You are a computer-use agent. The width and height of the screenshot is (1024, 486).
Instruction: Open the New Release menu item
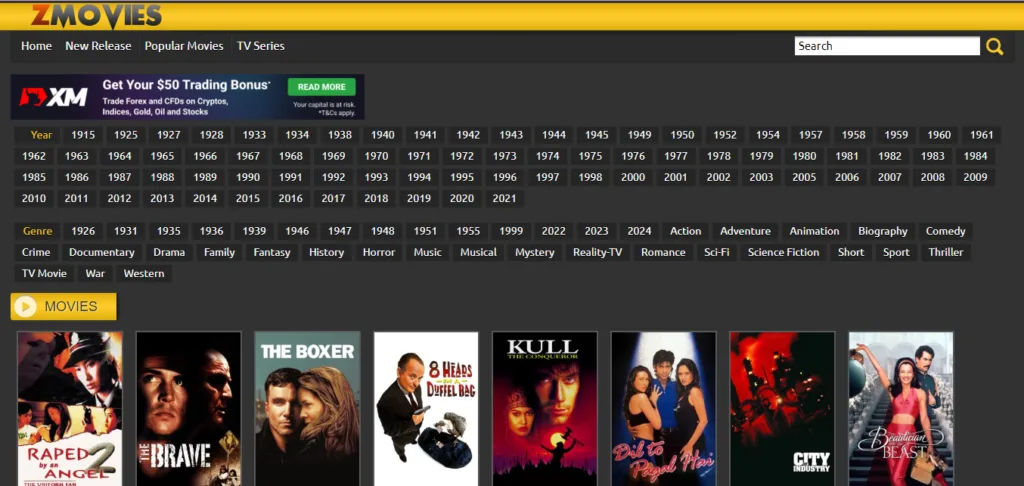(x=98, y=46)
